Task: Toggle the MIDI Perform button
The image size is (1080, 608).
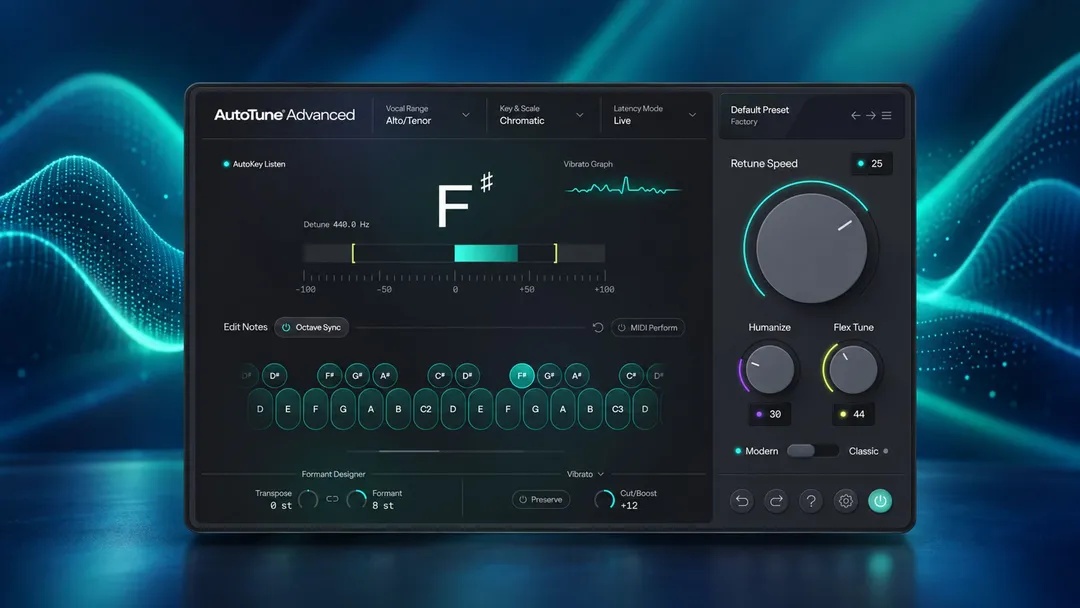Action: click(x=647, y=328)
